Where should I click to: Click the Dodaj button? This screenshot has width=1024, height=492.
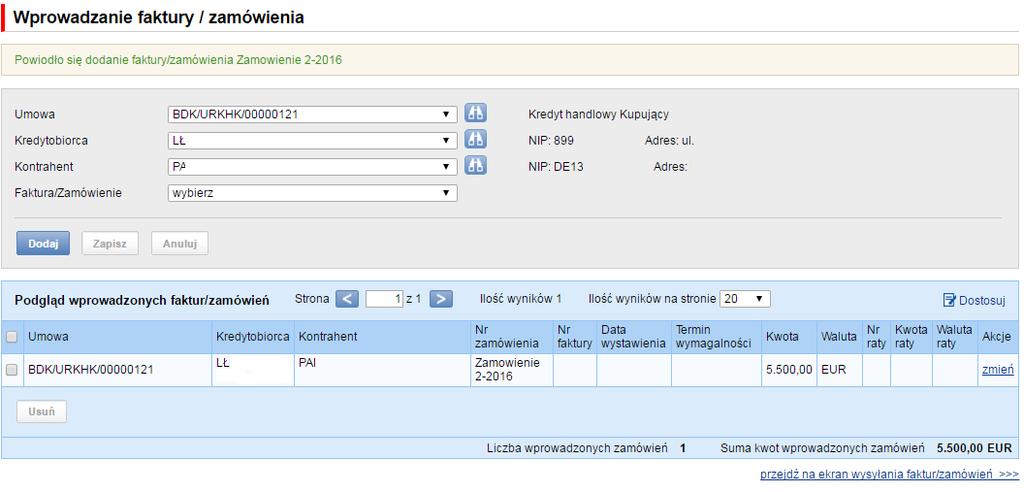pyautogui.click(x=43, y=243)
